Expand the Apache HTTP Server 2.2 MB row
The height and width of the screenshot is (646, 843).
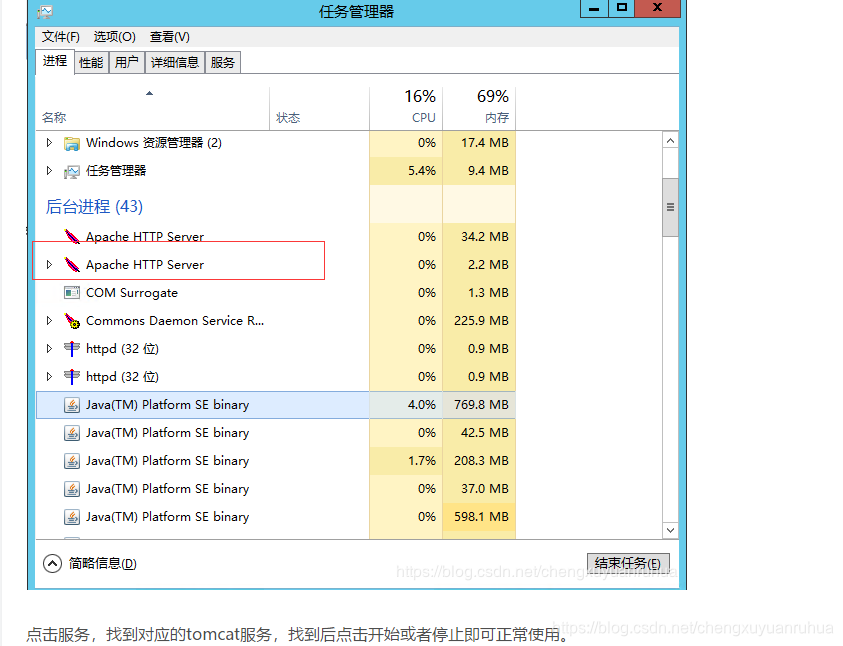[x=49, y=264]
